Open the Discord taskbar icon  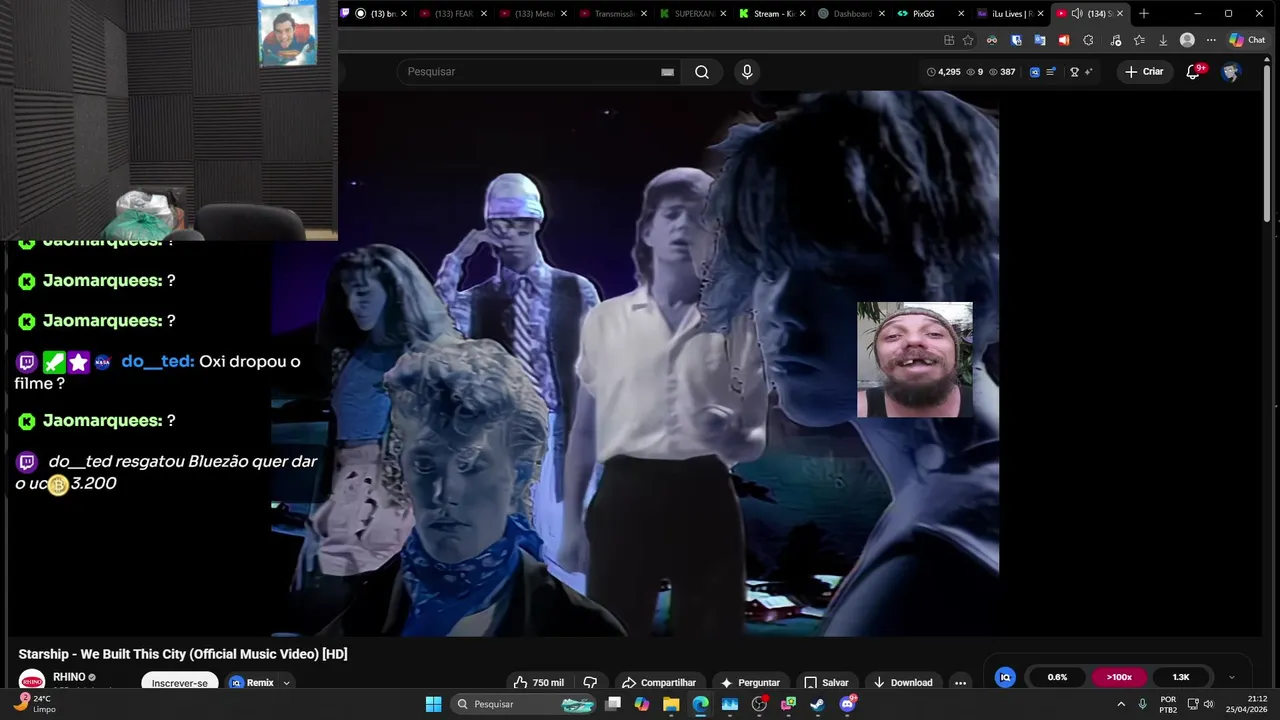tap(847, 704)
